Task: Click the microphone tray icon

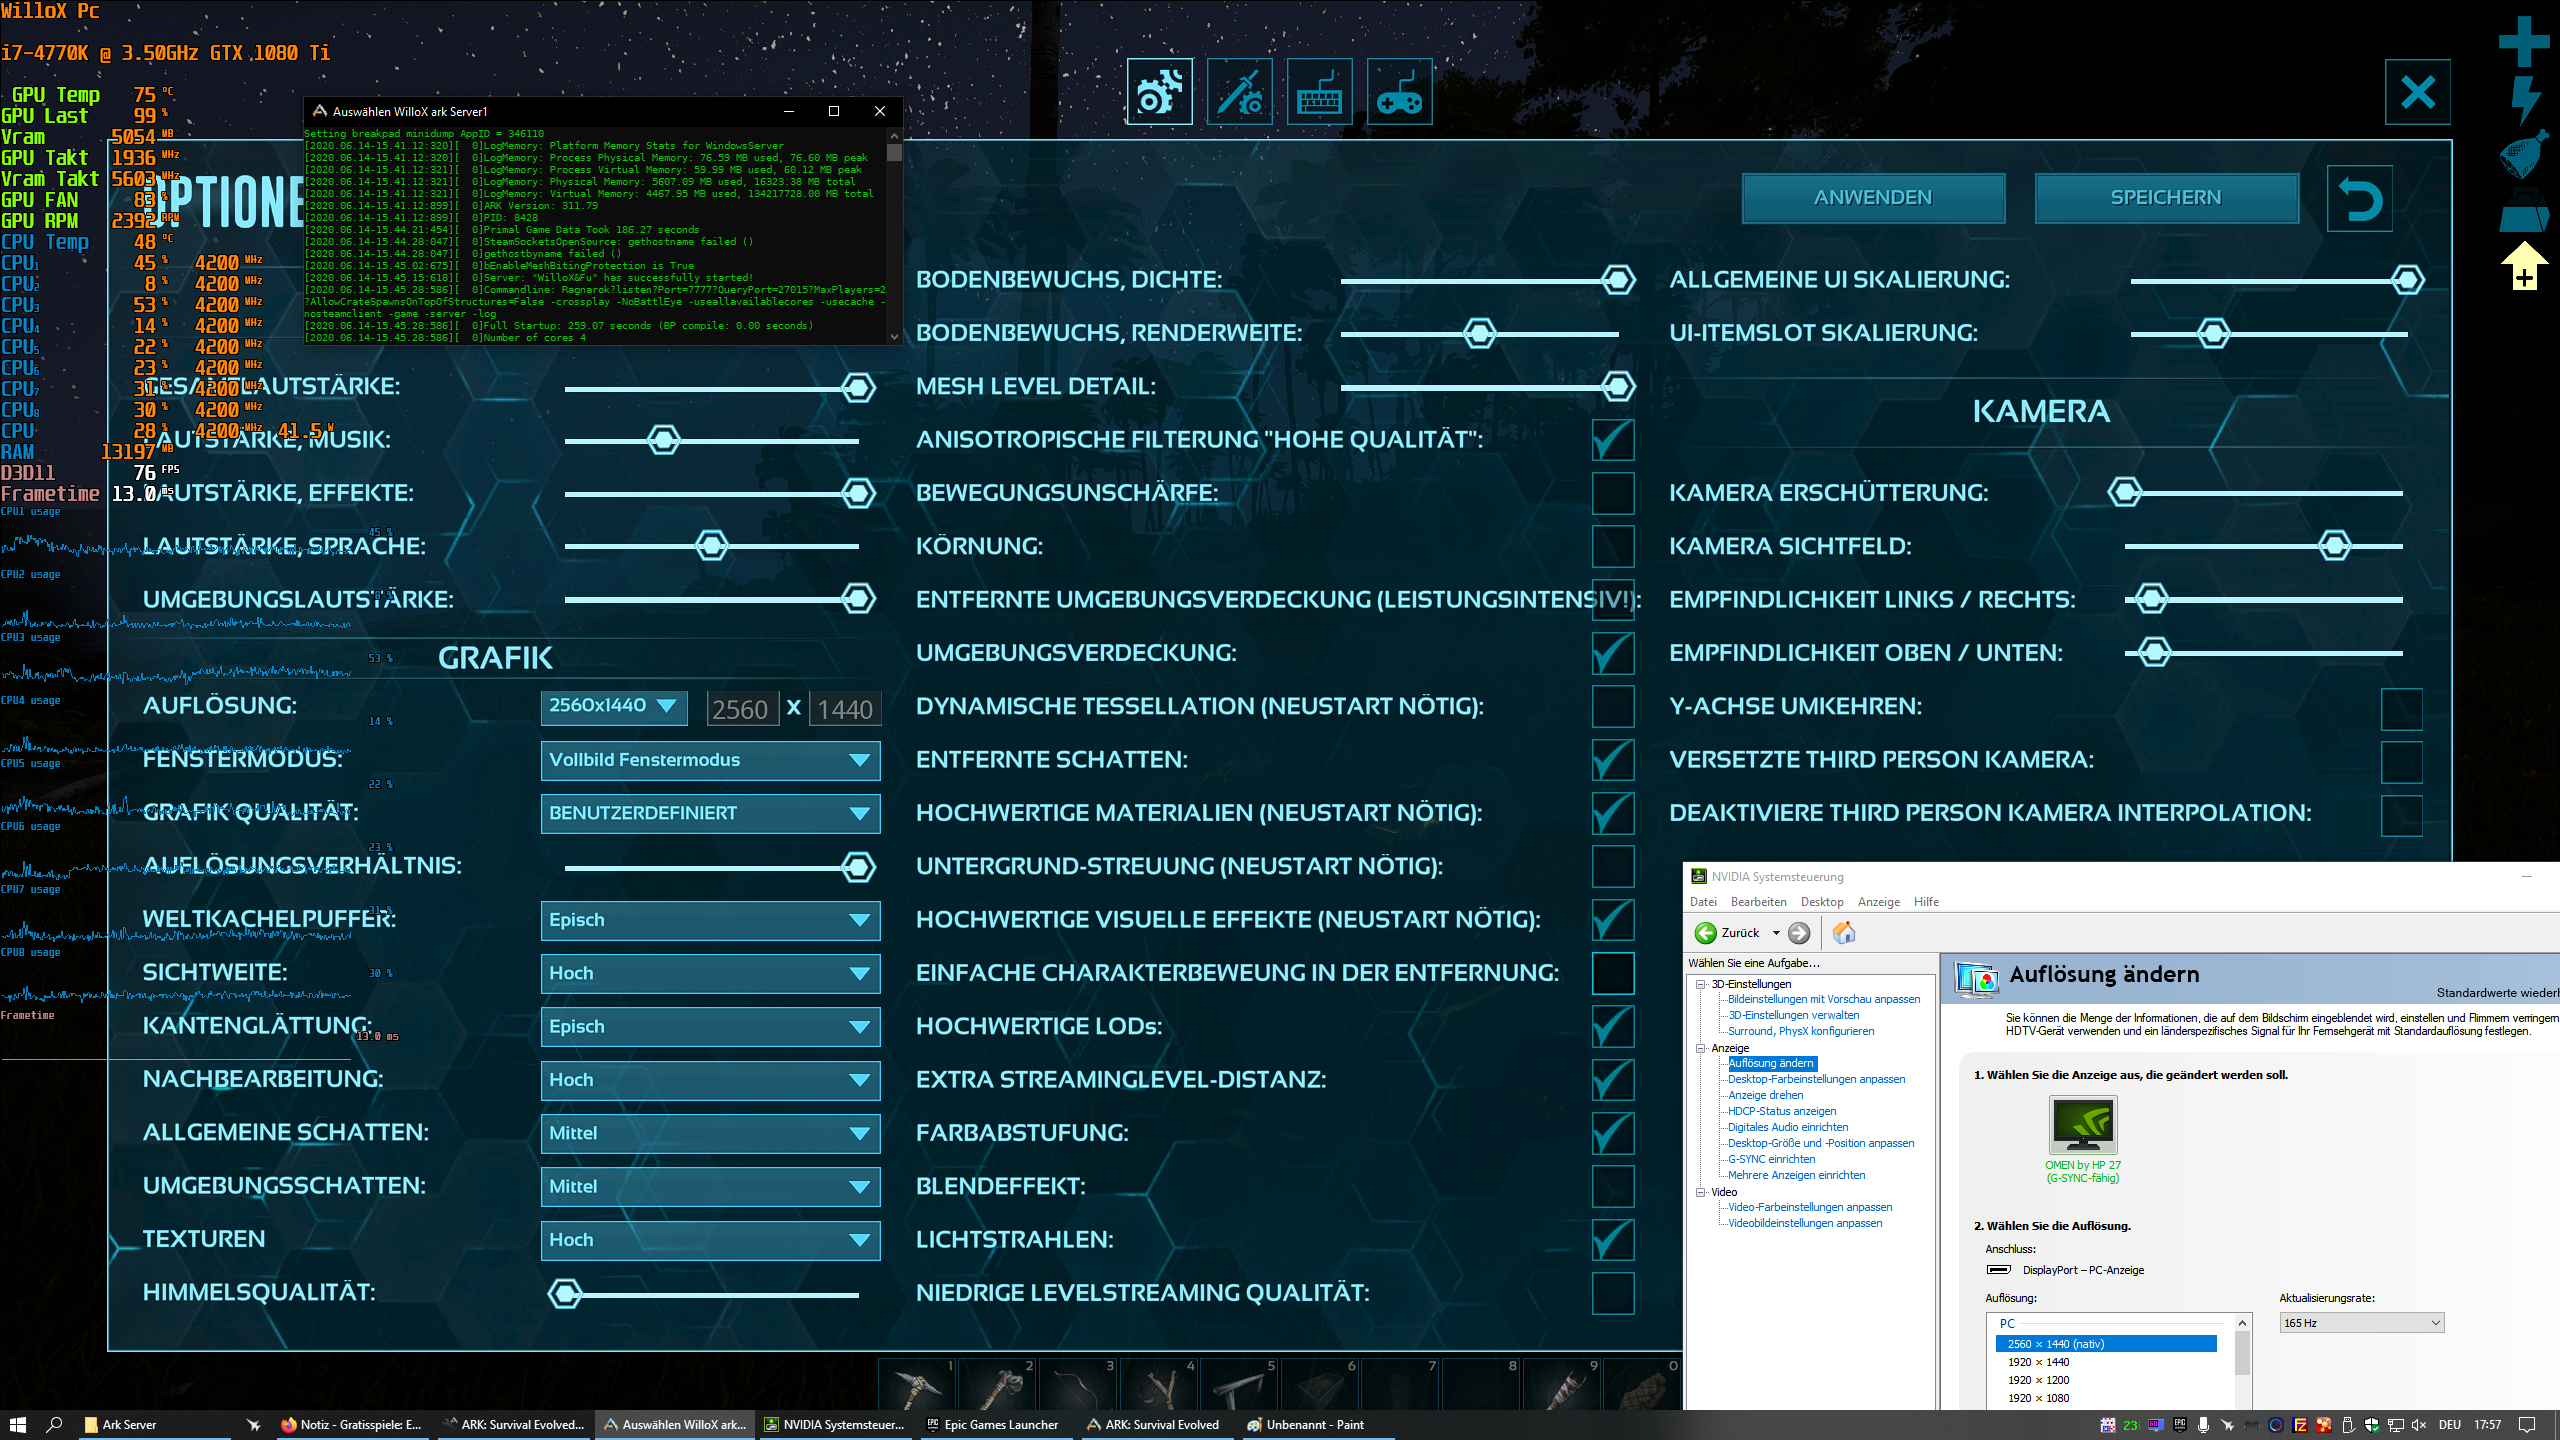Action: (x=2203, y=1425)
